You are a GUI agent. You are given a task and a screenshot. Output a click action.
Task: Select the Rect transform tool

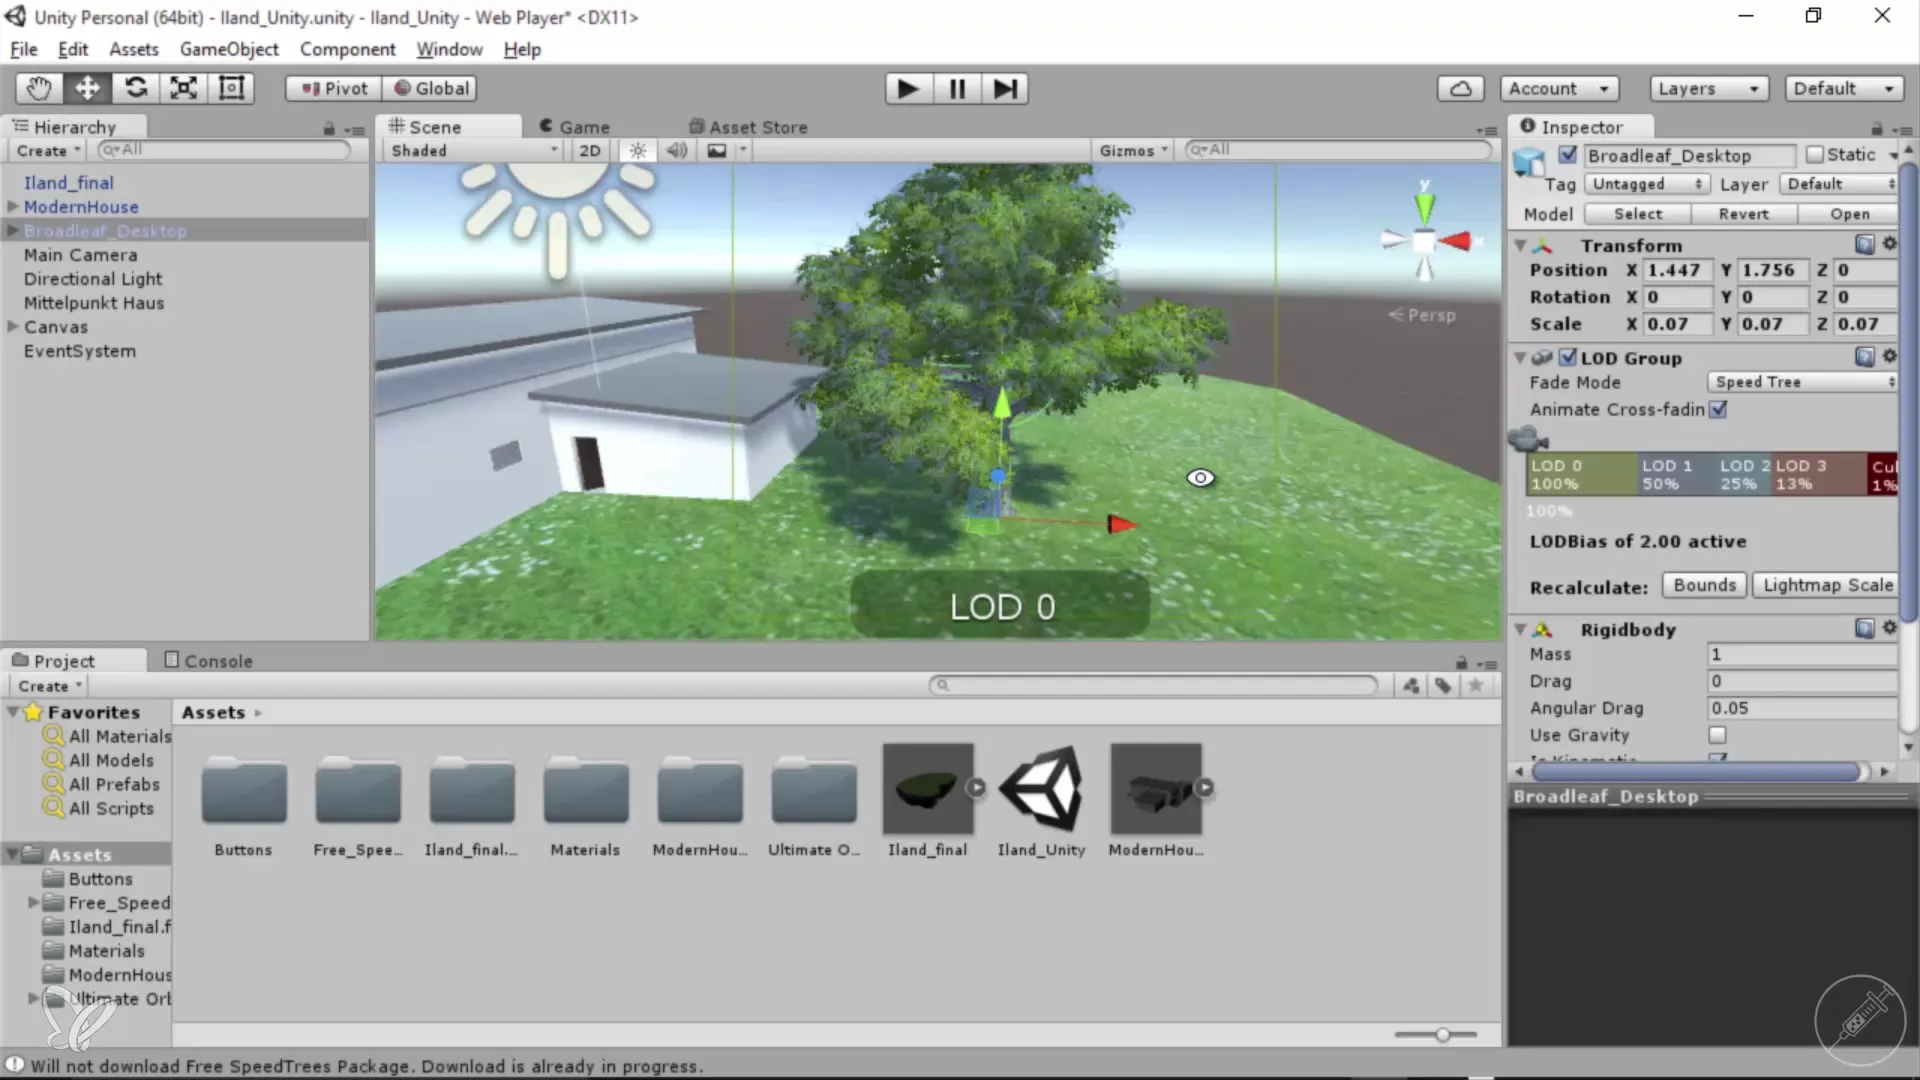[231, 89]
